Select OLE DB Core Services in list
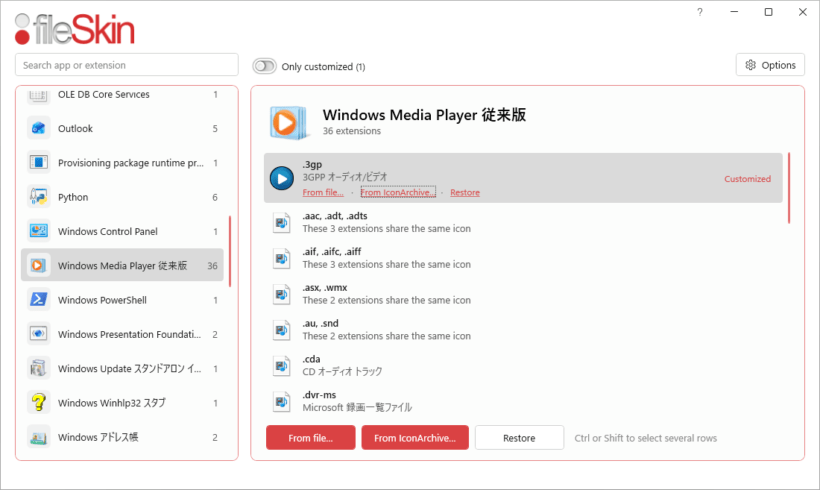 122,95
